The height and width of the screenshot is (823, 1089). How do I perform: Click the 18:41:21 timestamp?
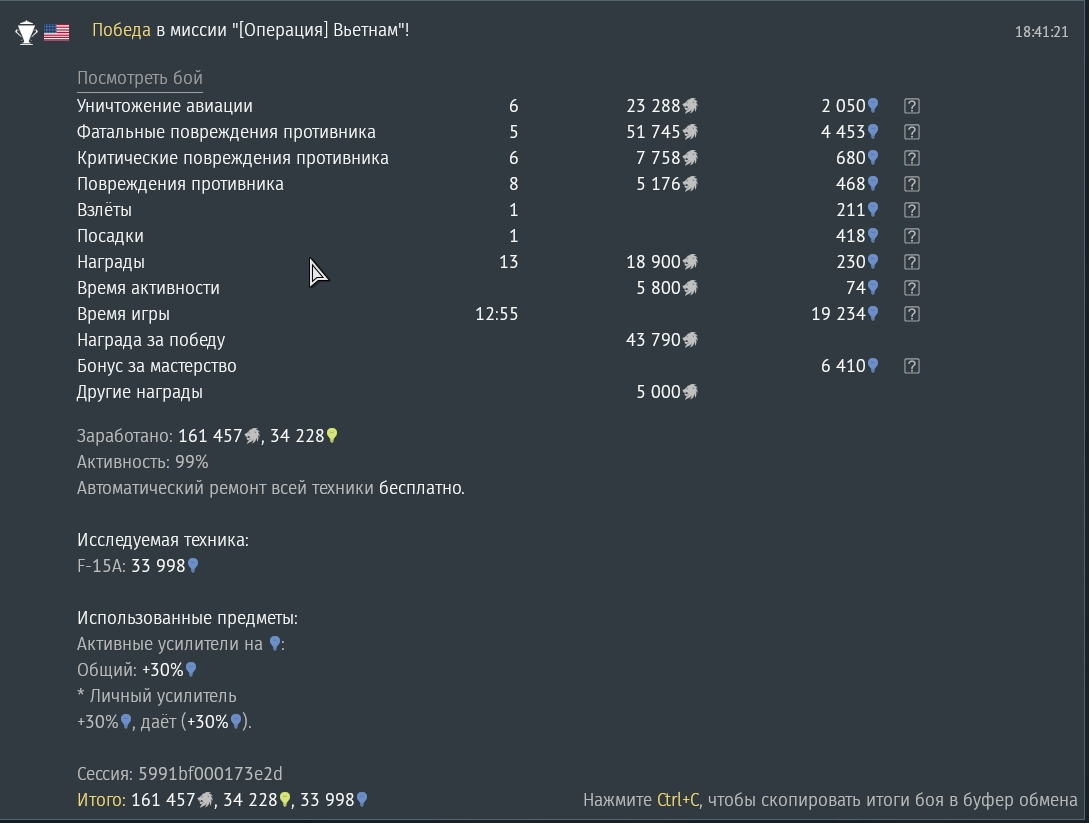1041,32
